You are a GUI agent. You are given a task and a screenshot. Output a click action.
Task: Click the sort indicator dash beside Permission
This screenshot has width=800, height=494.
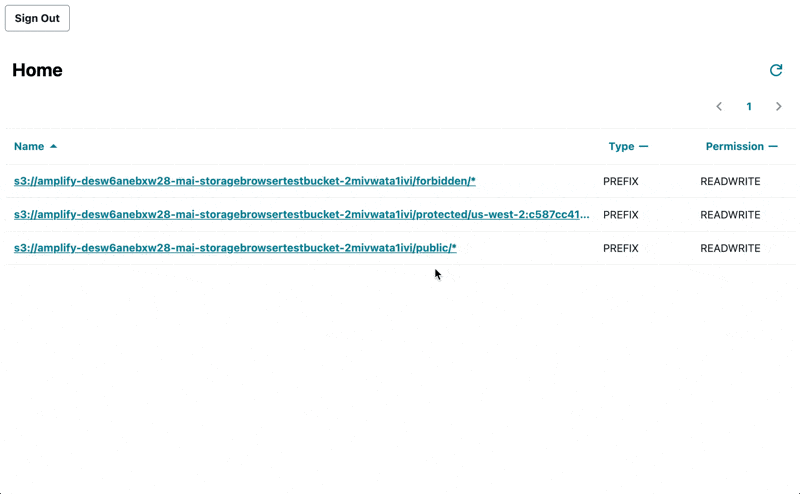pyautogui.click(x=773, y=147)
